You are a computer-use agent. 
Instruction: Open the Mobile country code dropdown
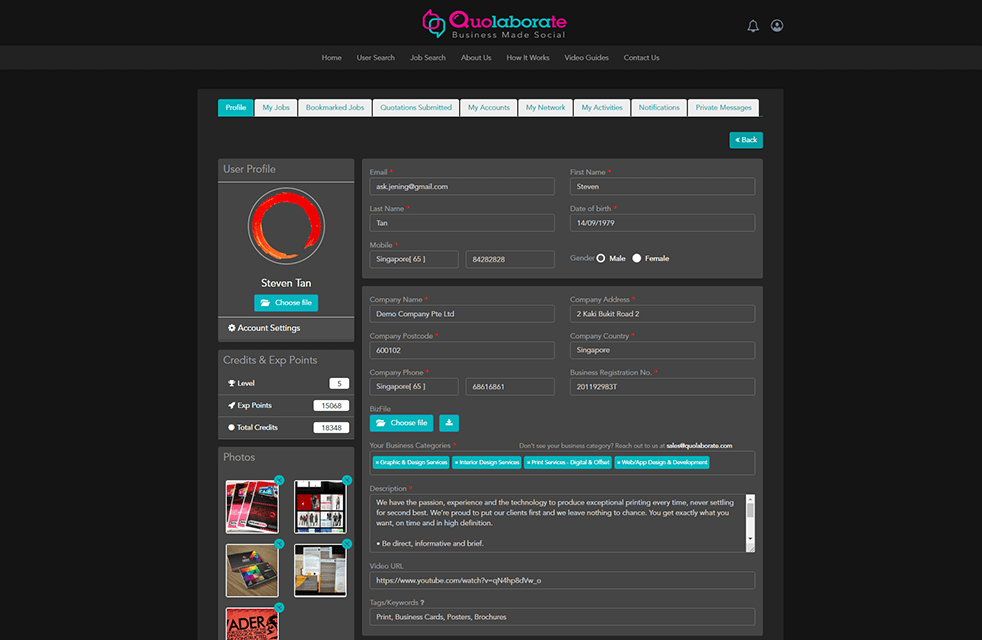pyautogui.click(x=414, y=259)
